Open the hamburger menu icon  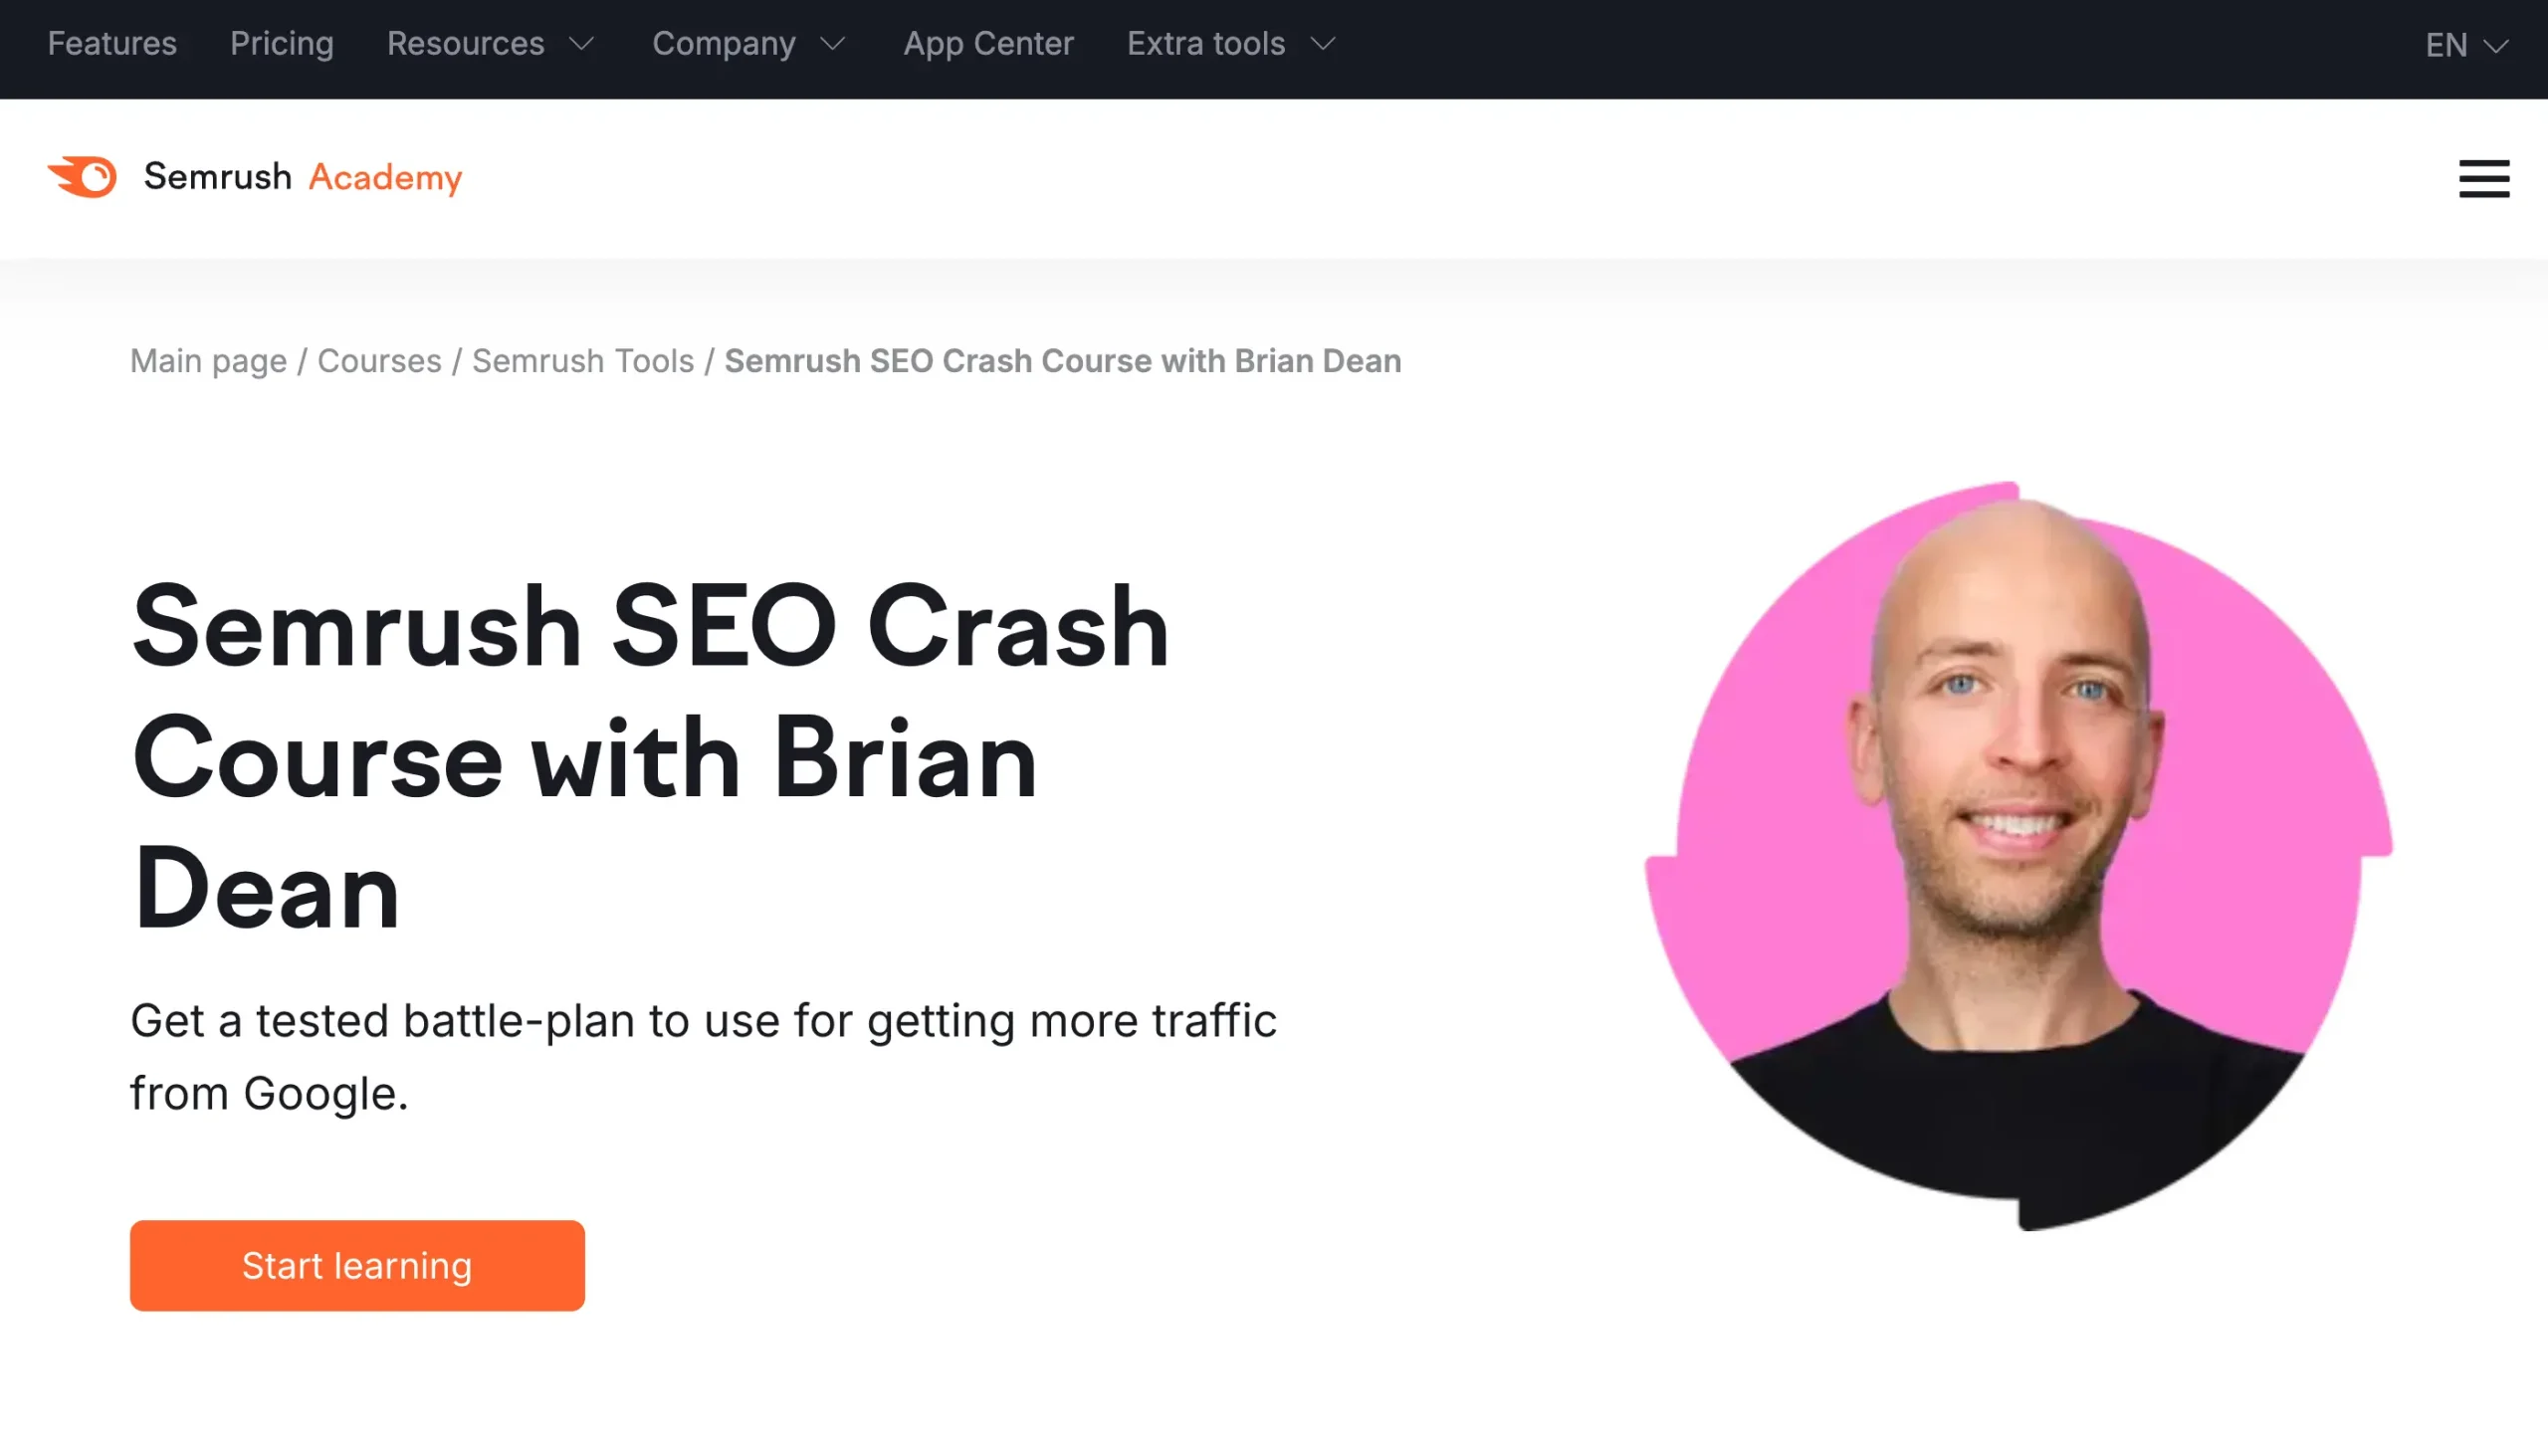[x=2484, y=179]
